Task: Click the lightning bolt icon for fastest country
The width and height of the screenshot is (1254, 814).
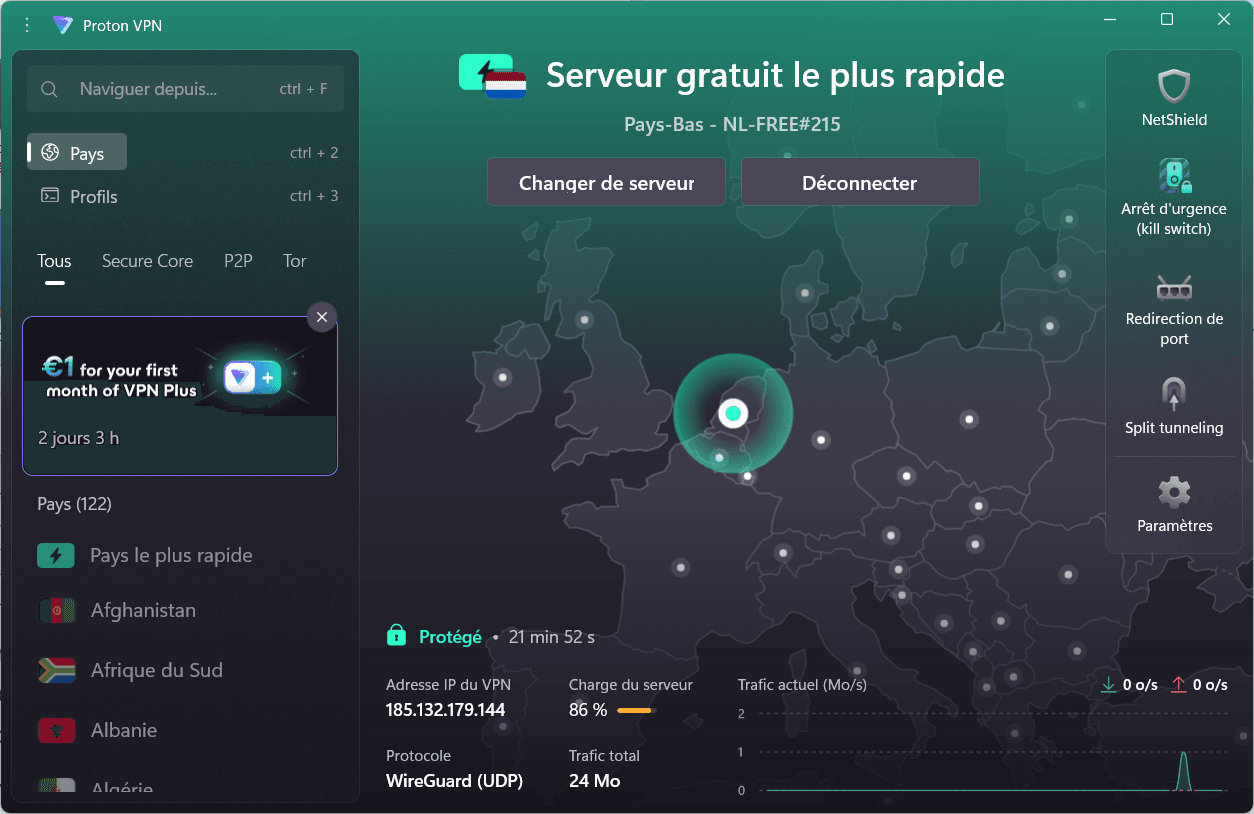Action: click(56, 555)
